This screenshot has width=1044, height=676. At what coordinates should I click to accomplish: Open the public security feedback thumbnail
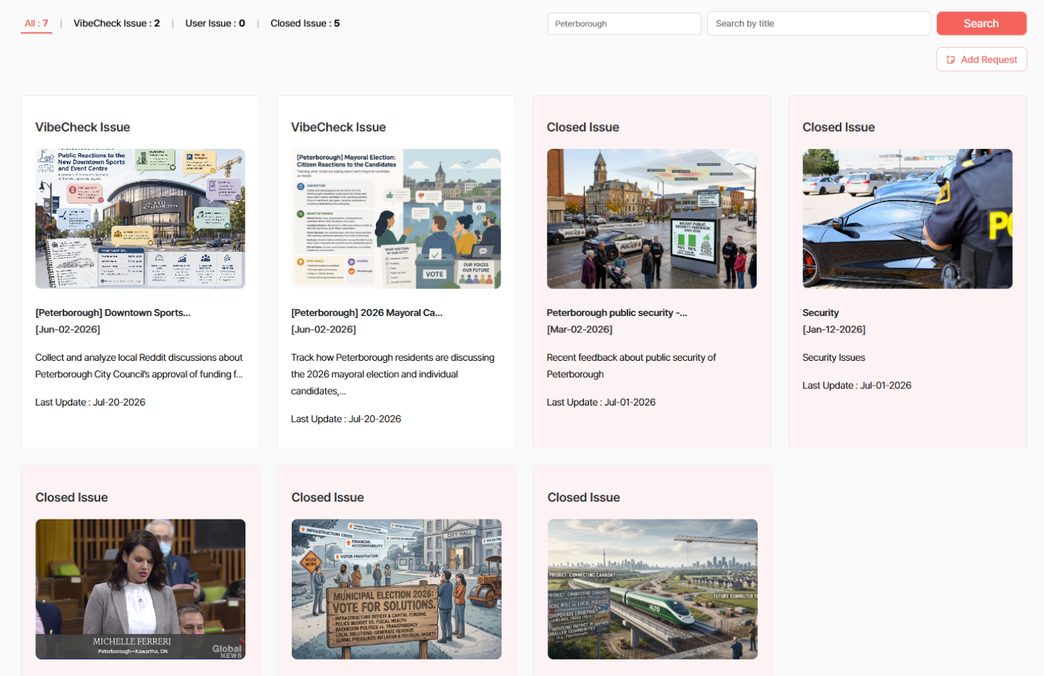coord(651,218)
